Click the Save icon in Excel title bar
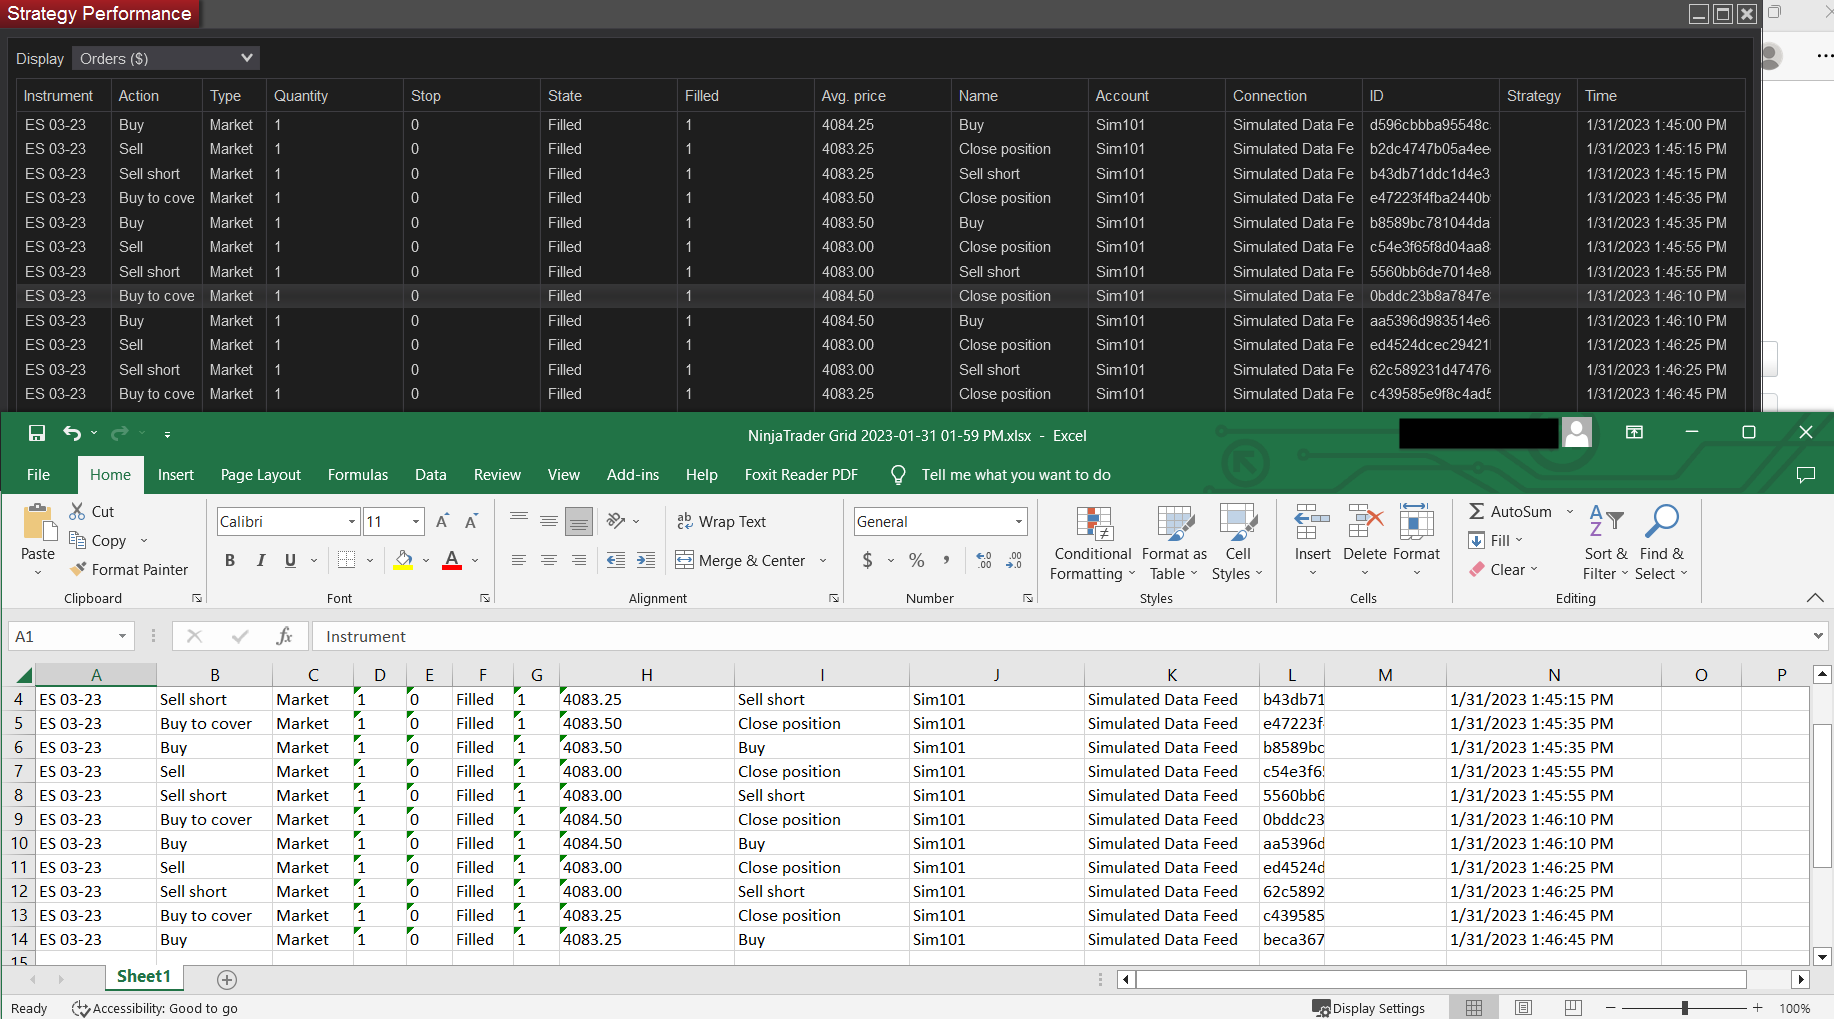The height and width of the screenshot is (1019, 1834). [37, 433]
